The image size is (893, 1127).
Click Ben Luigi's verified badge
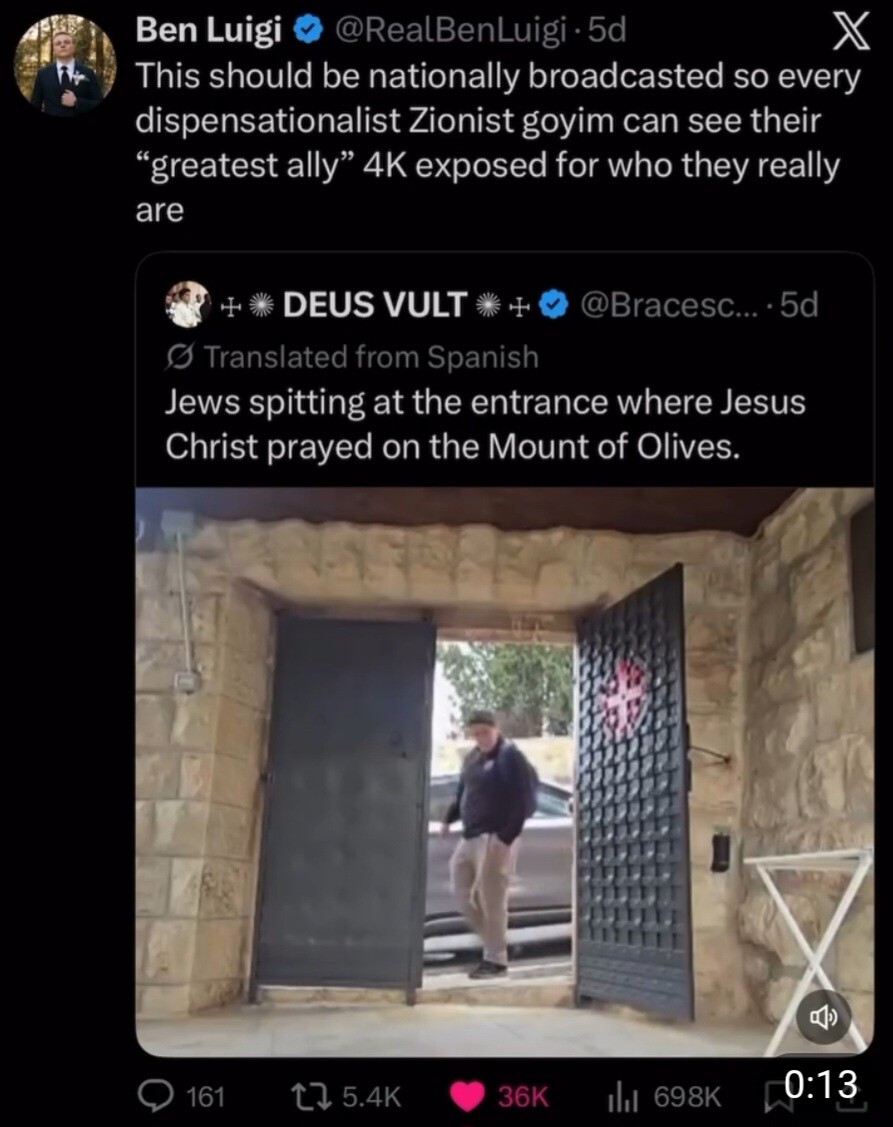[308, 31]
